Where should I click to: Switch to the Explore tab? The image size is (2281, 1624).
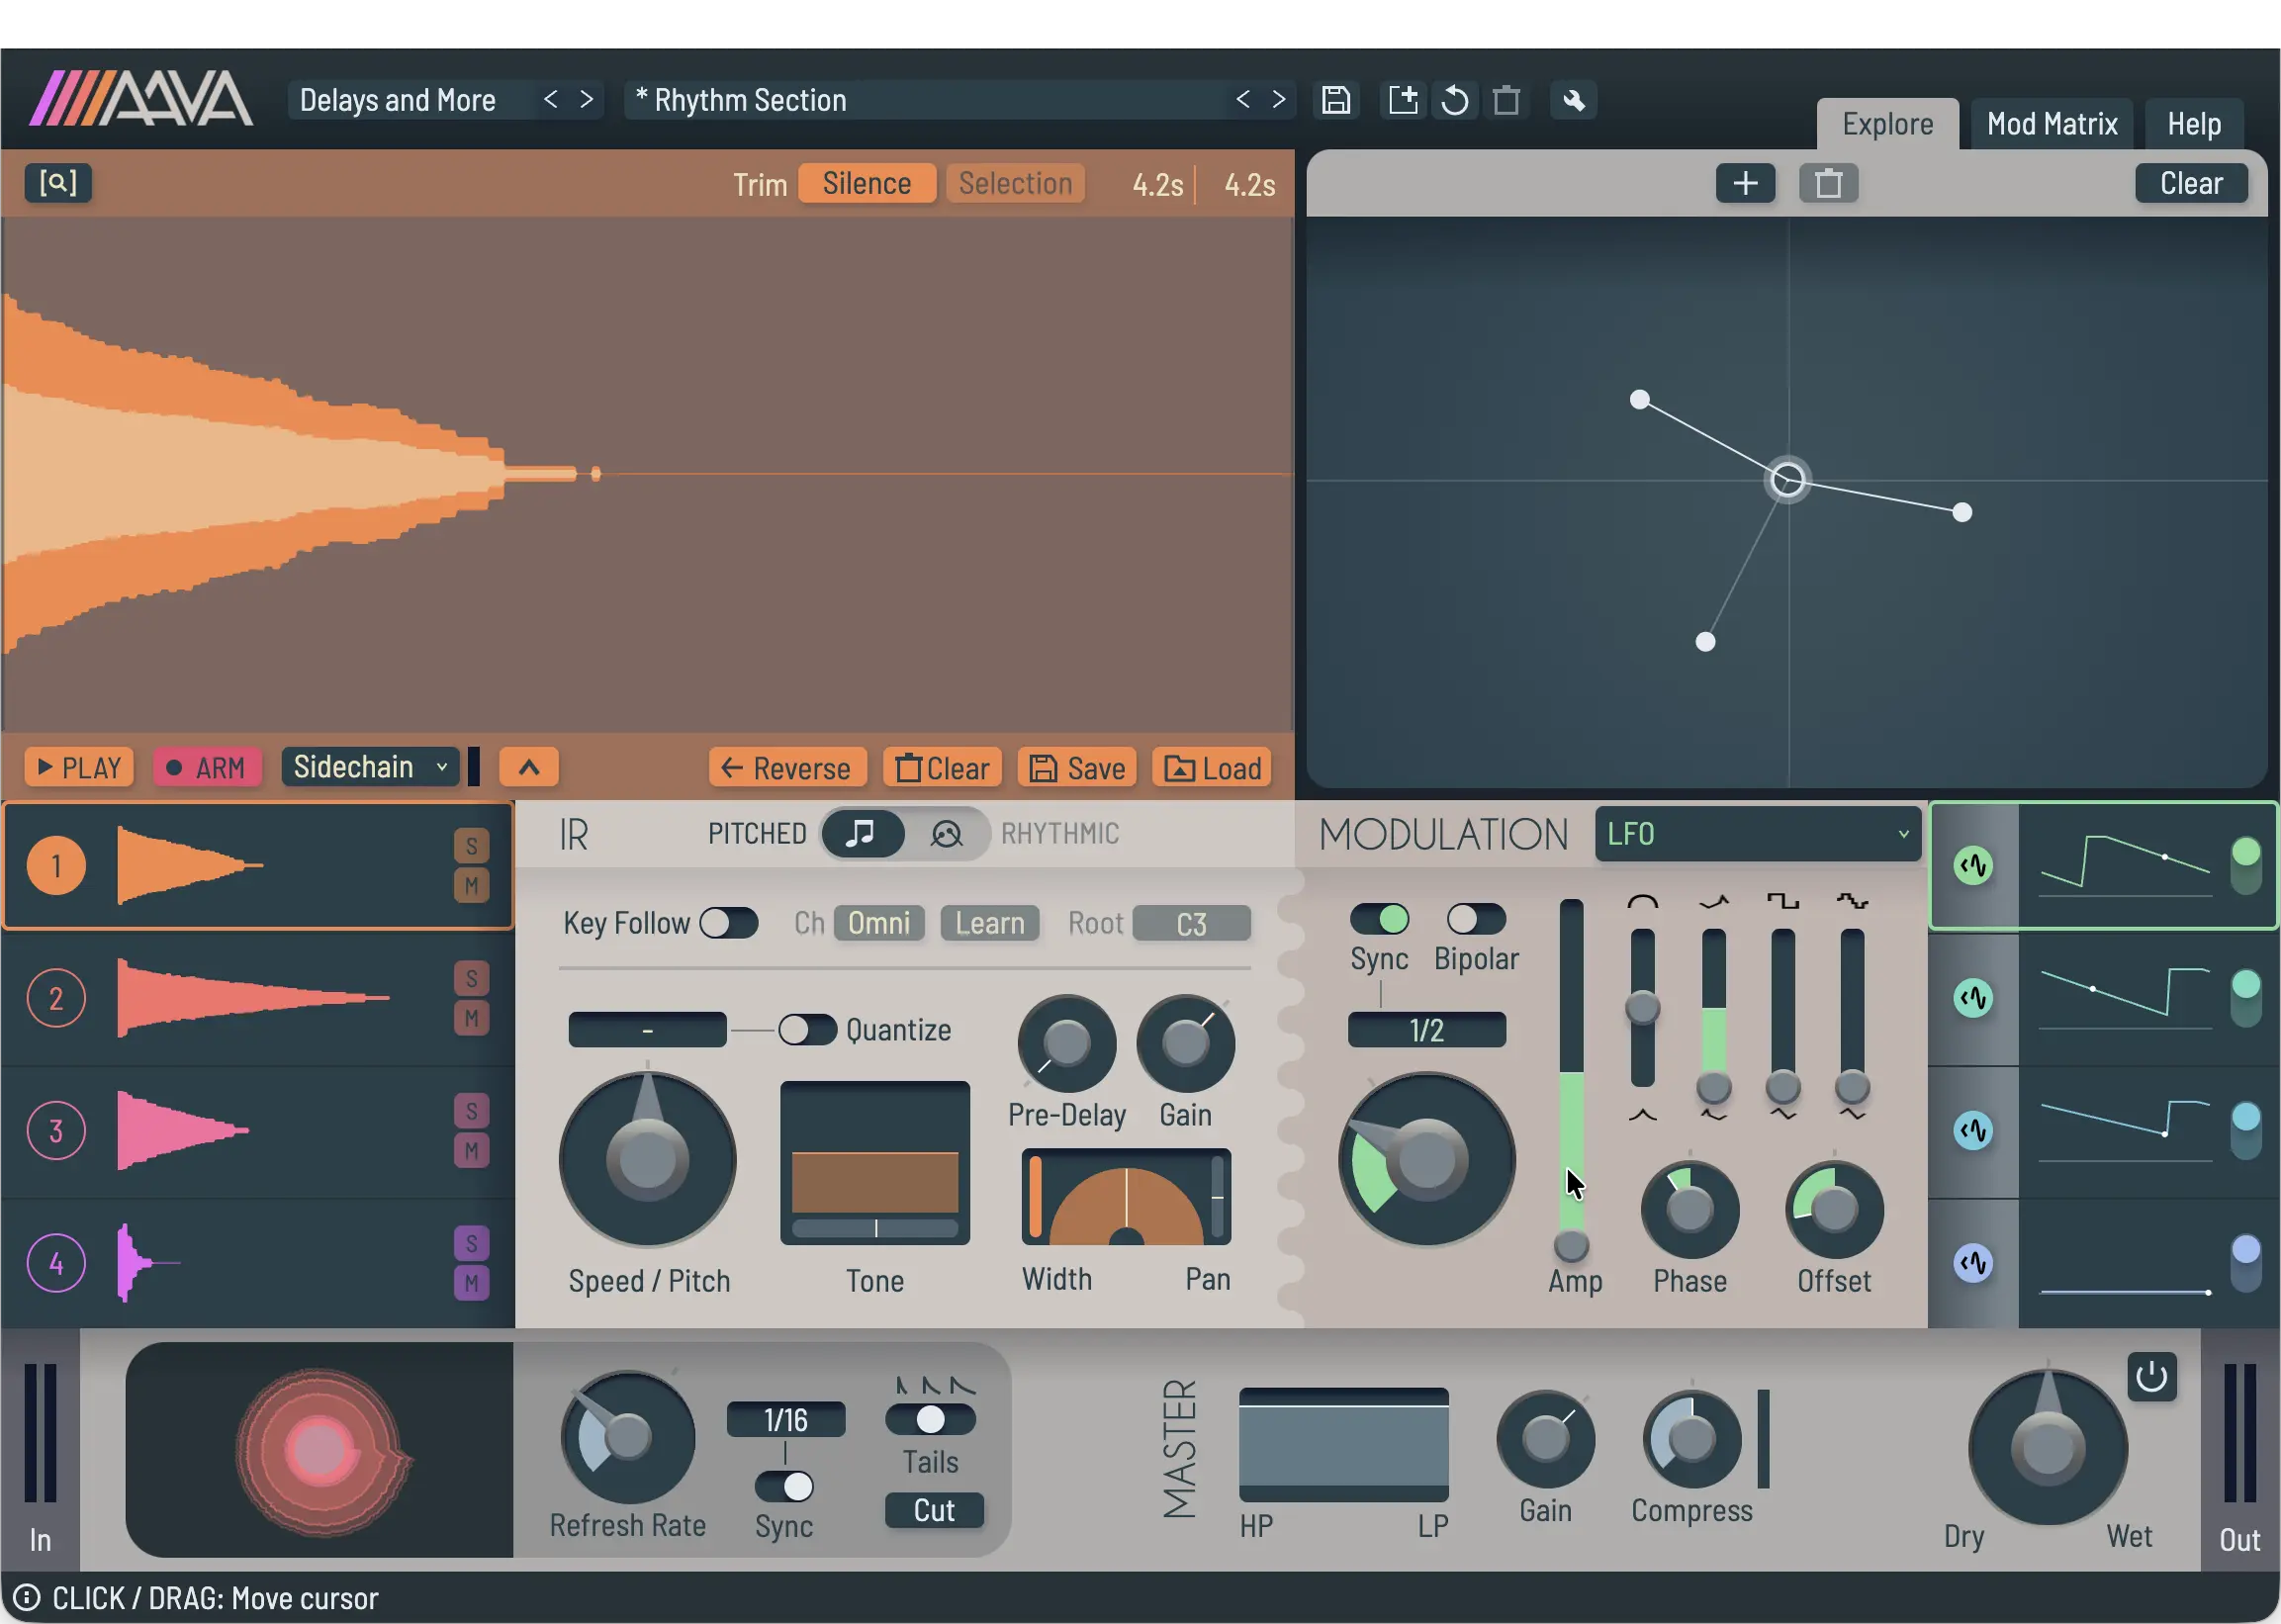coord(1887,124)
